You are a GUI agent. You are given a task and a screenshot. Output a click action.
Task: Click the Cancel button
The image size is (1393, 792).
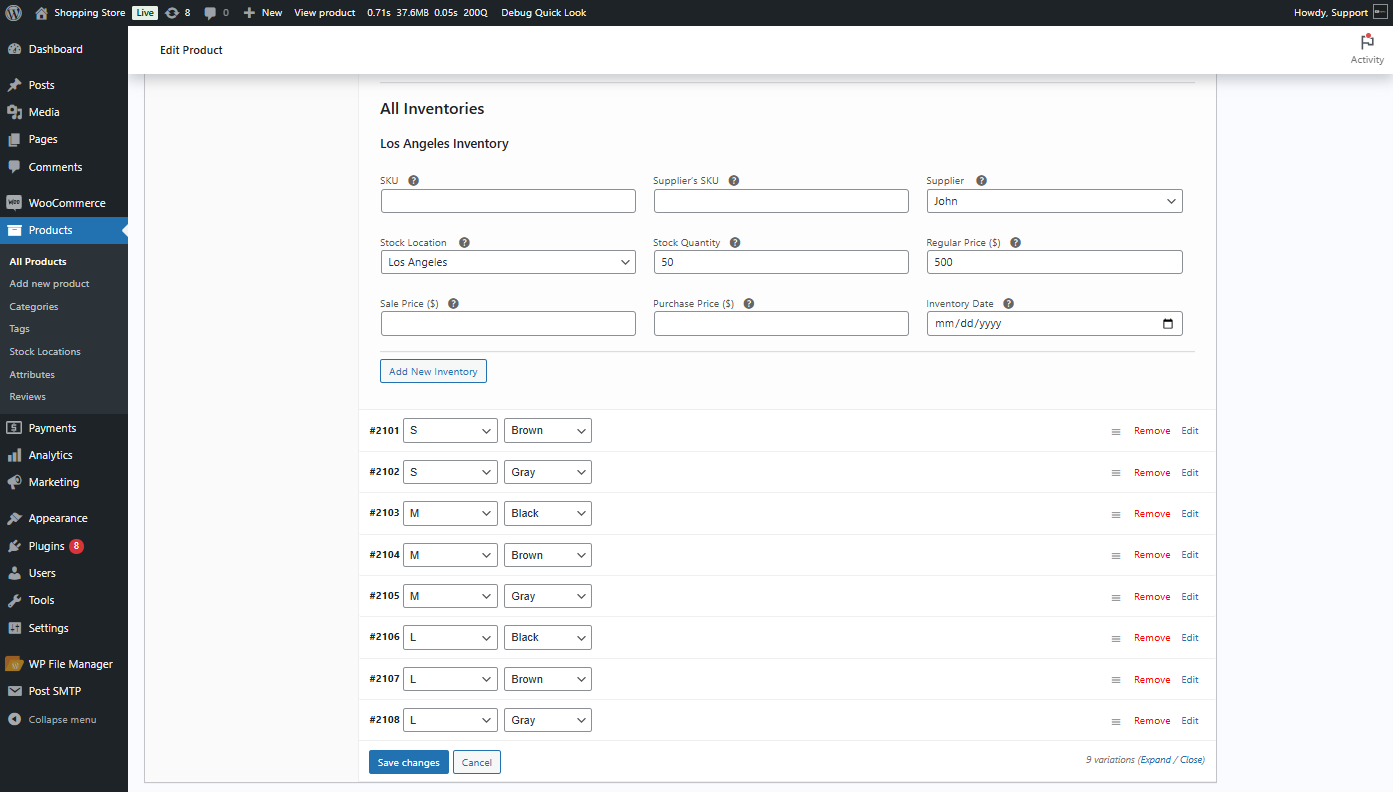477,762
